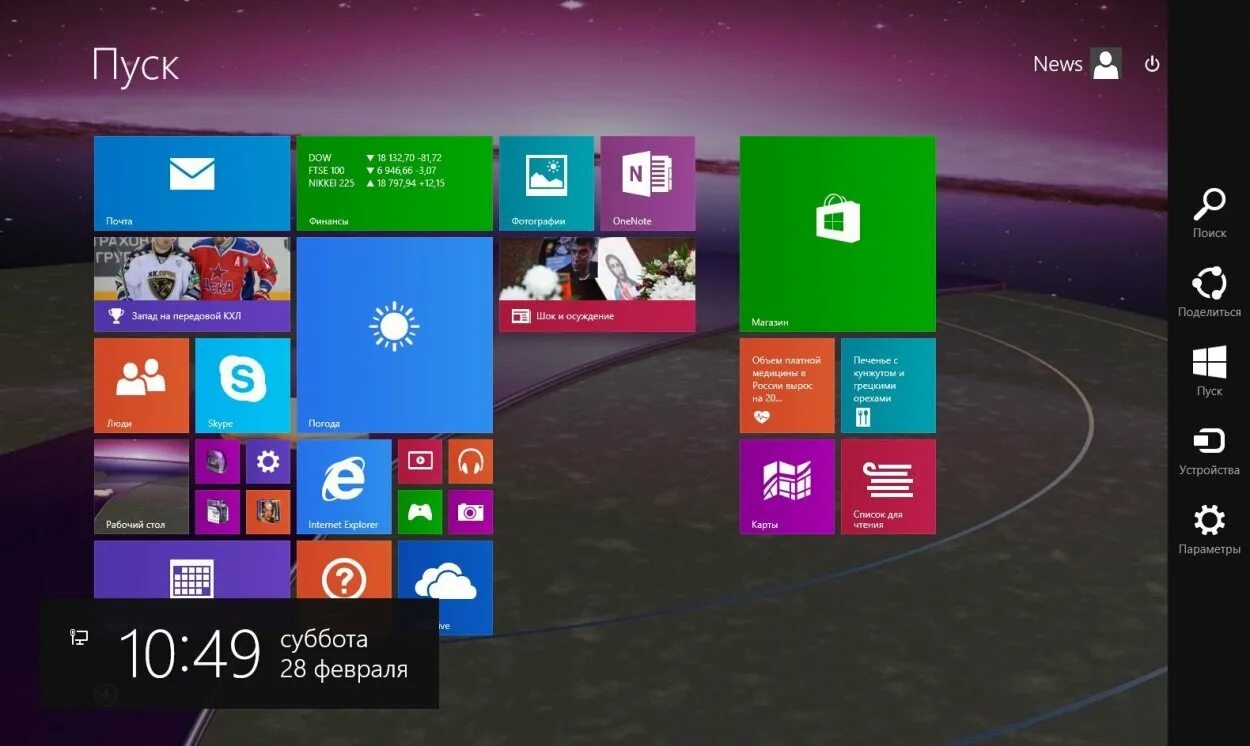Open sports tile Запад на передовой КХЛ

click(192, 284)
